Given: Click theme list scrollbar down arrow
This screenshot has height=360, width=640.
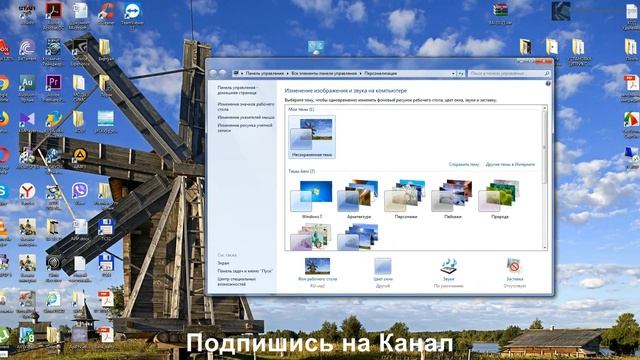Looking at the screenshot, I should click(x=544, y=247).
